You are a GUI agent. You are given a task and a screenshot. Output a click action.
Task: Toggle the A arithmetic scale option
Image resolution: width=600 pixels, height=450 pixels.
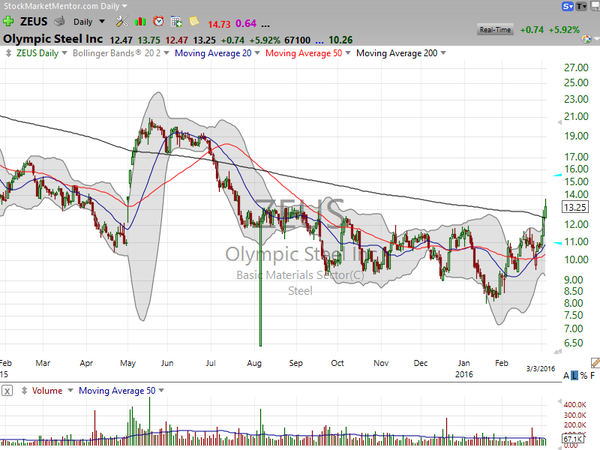pos(566,376)
